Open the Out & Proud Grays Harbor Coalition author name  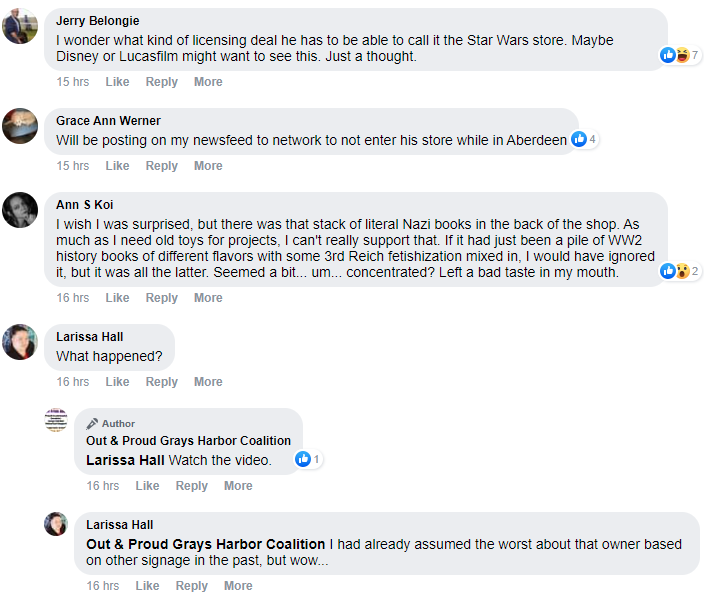189,441
